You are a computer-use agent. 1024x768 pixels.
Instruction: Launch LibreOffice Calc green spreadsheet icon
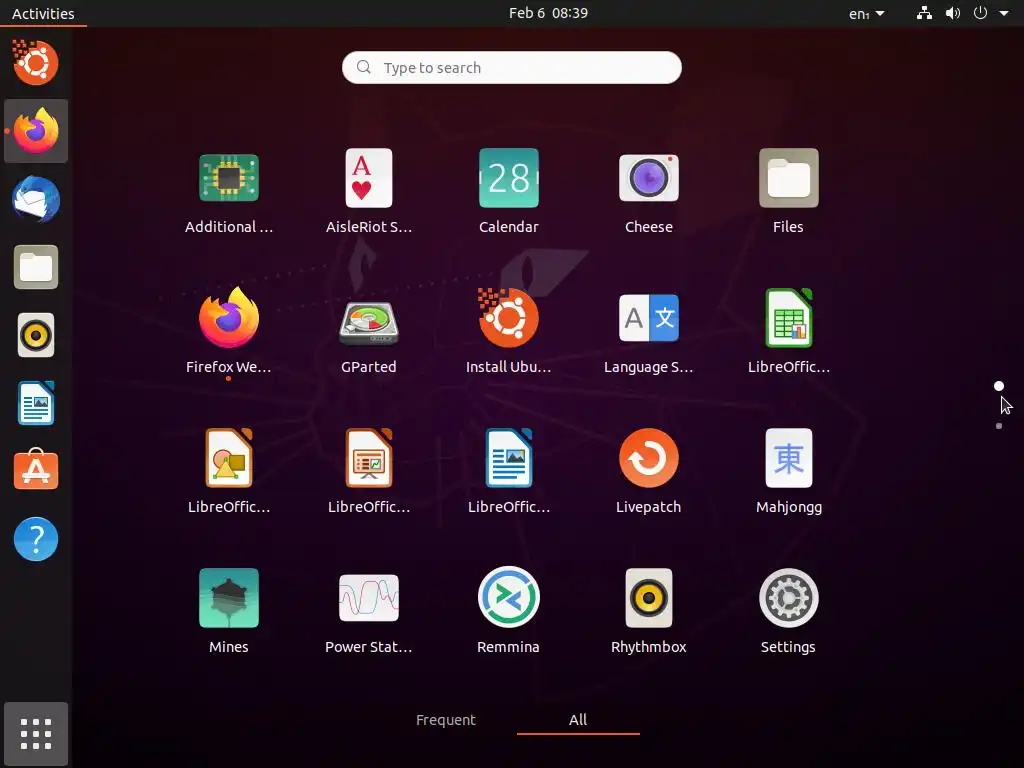tap(788, 318)
